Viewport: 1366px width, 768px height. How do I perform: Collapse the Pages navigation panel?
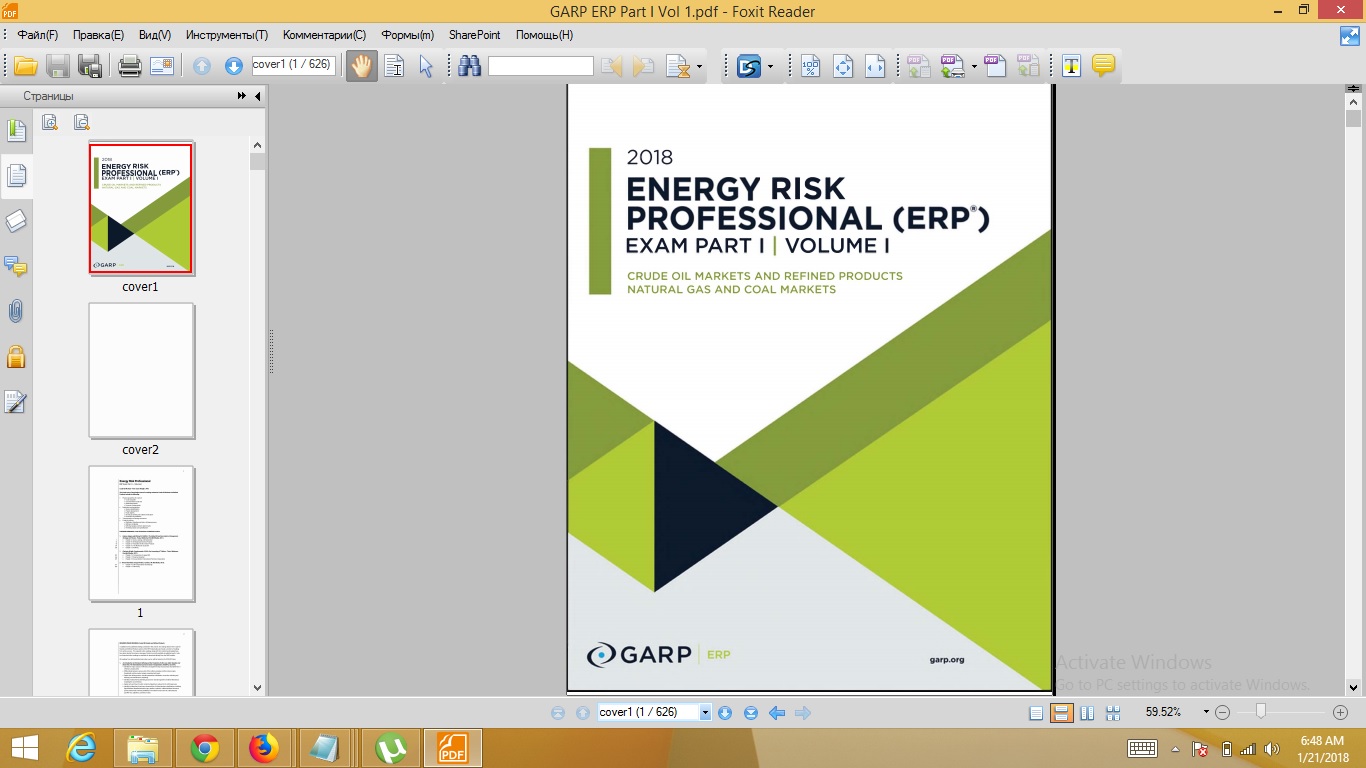click(257, 96)
